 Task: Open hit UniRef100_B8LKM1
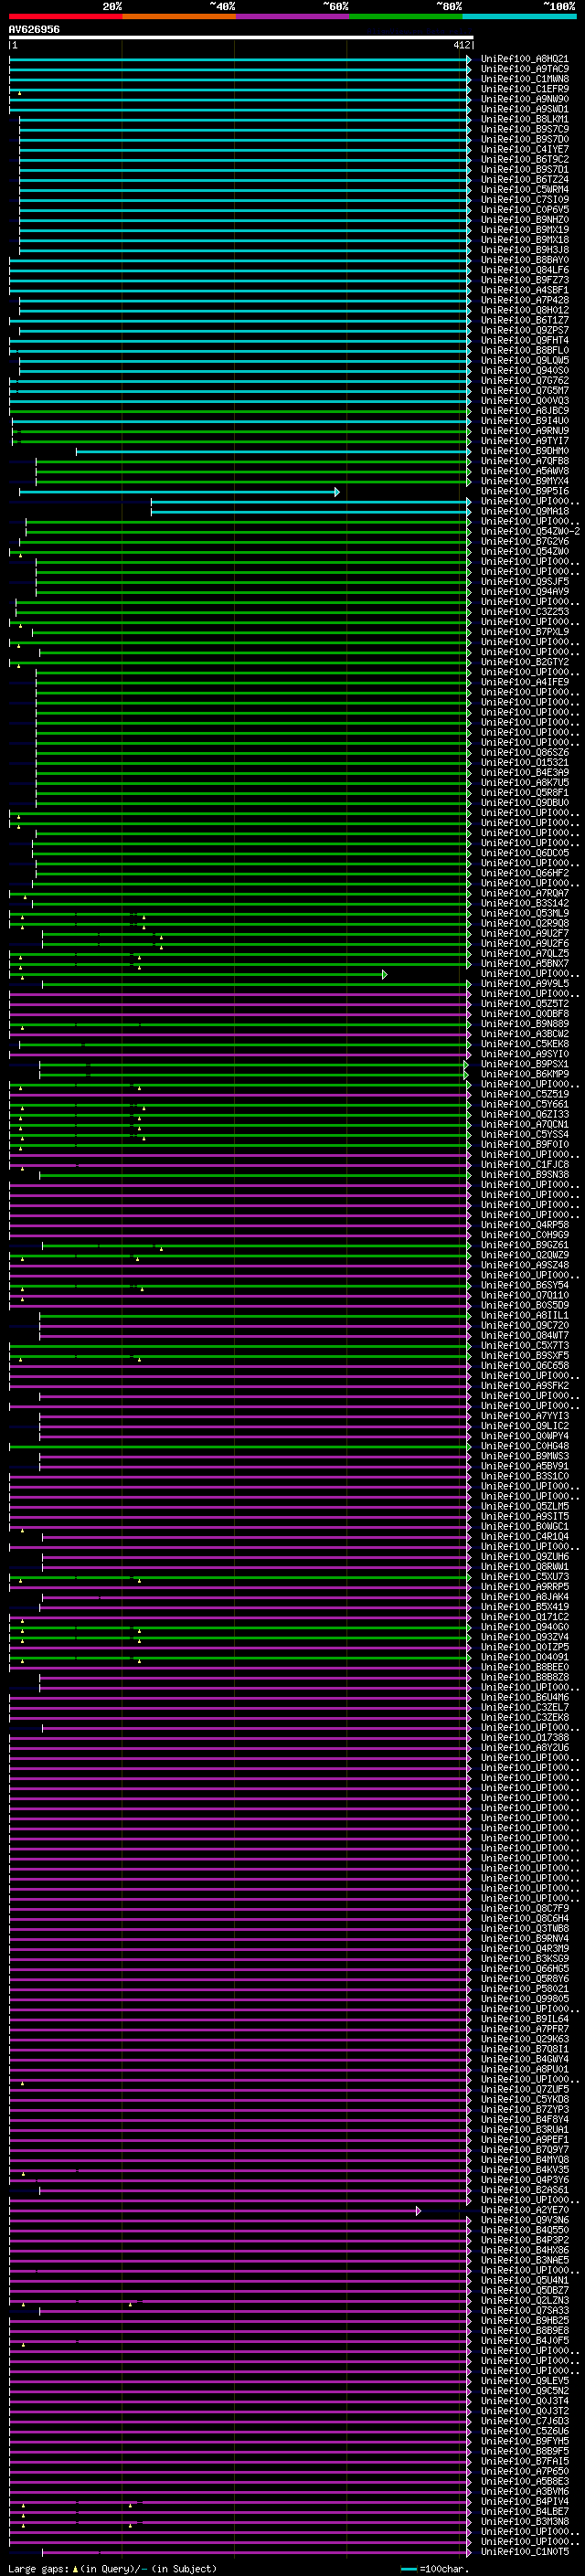point(525,119)
